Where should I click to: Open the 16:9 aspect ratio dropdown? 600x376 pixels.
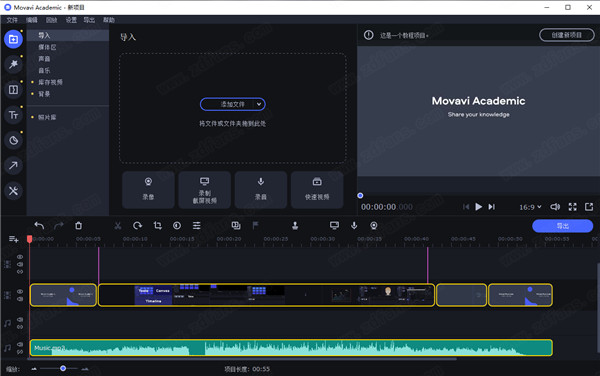pyautogui.click(x=530, y=207)
